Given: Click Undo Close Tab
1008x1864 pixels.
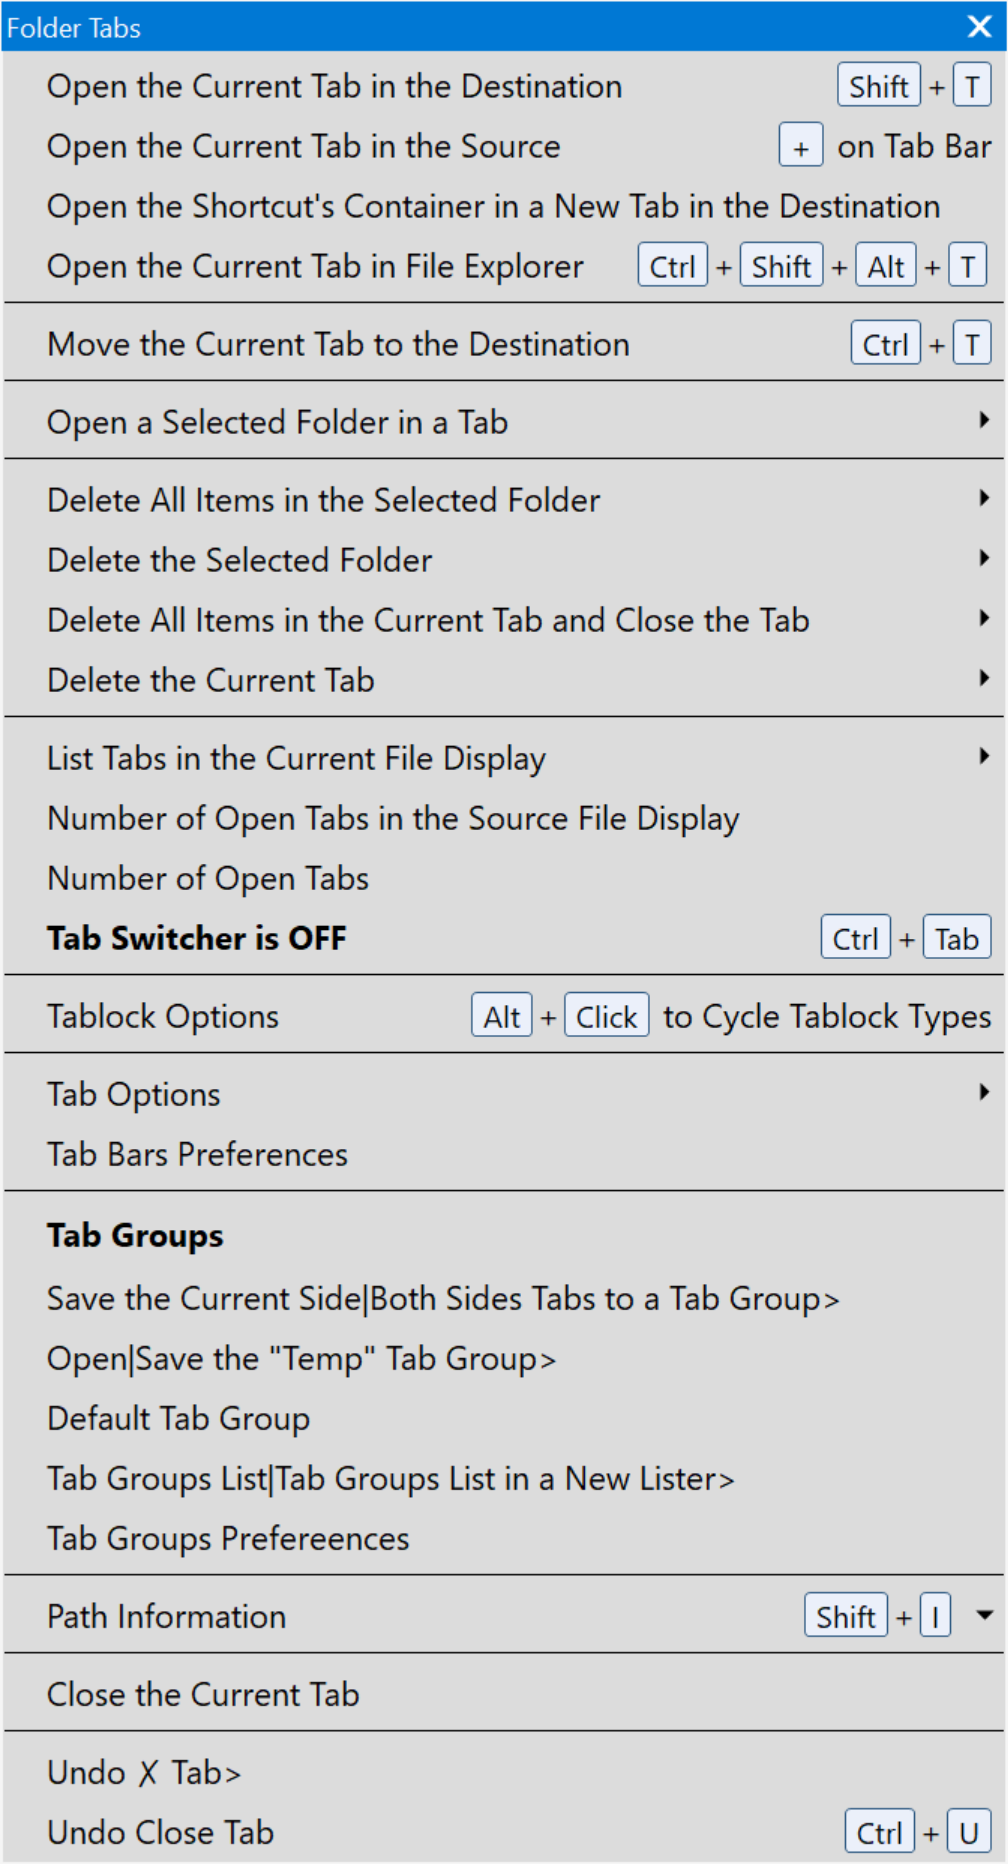Looking at the screenshot, I should coord(504,1832).
